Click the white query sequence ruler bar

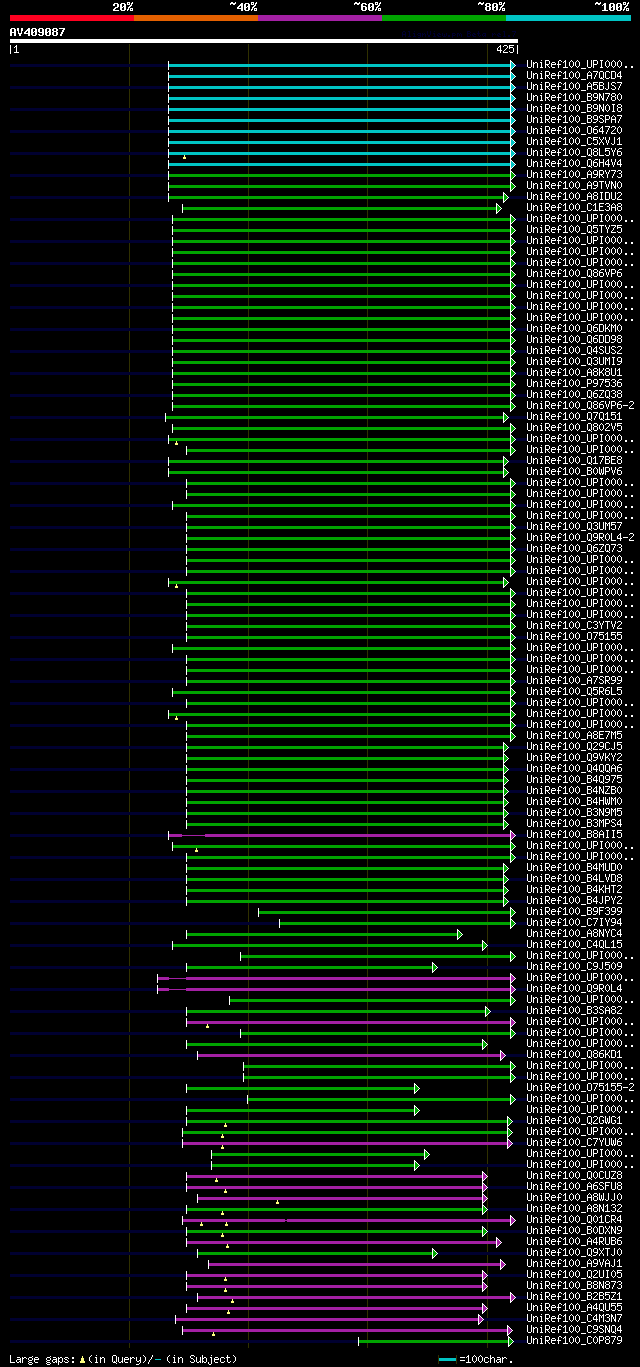pyautogui.click(x=264, y=41)
